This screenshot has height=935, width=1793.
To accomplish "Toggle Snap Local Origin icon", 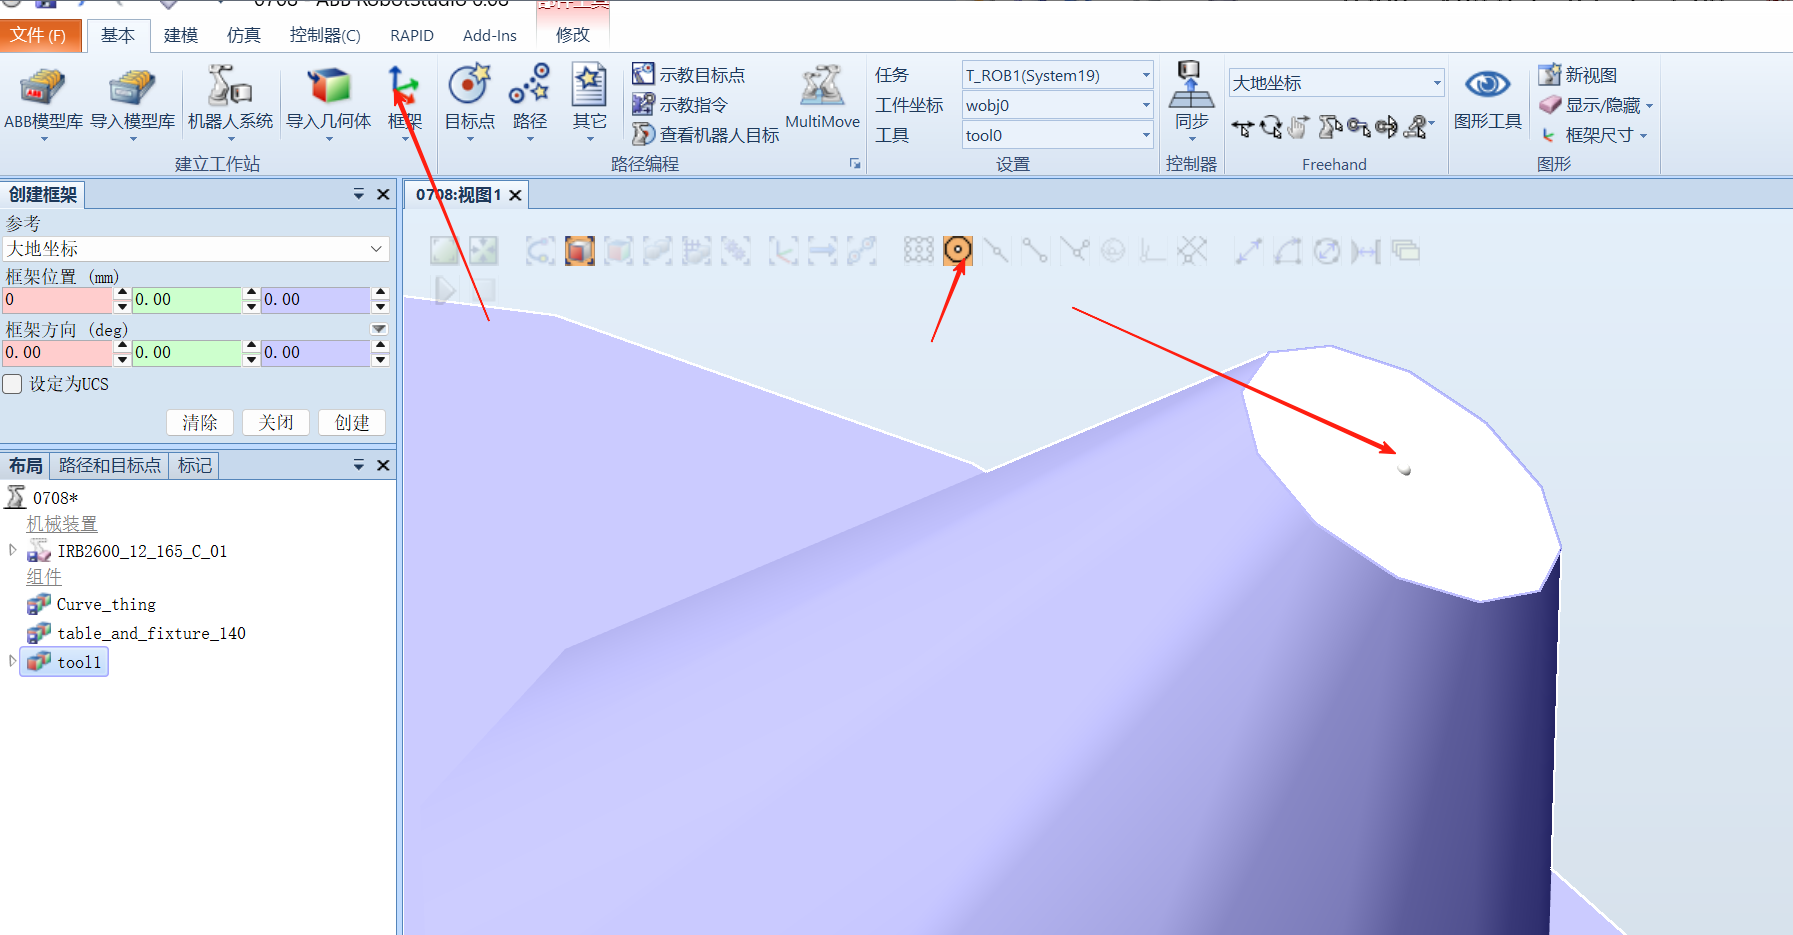I will coord(1152,250).
